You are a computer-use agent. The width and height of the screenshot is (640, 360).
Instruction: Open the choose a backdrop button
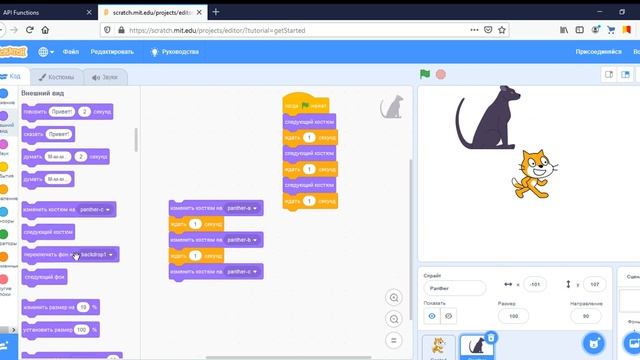(x=633, y=343)
